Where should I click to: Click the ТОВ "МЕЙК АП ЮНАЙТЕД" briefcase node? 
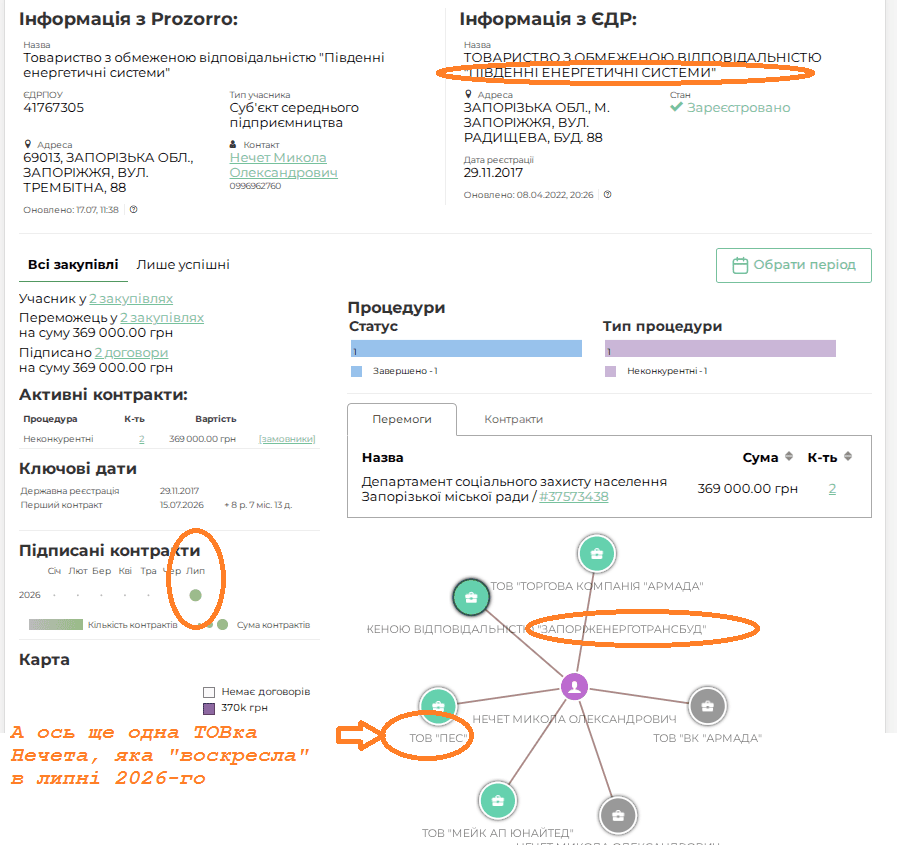498,800
